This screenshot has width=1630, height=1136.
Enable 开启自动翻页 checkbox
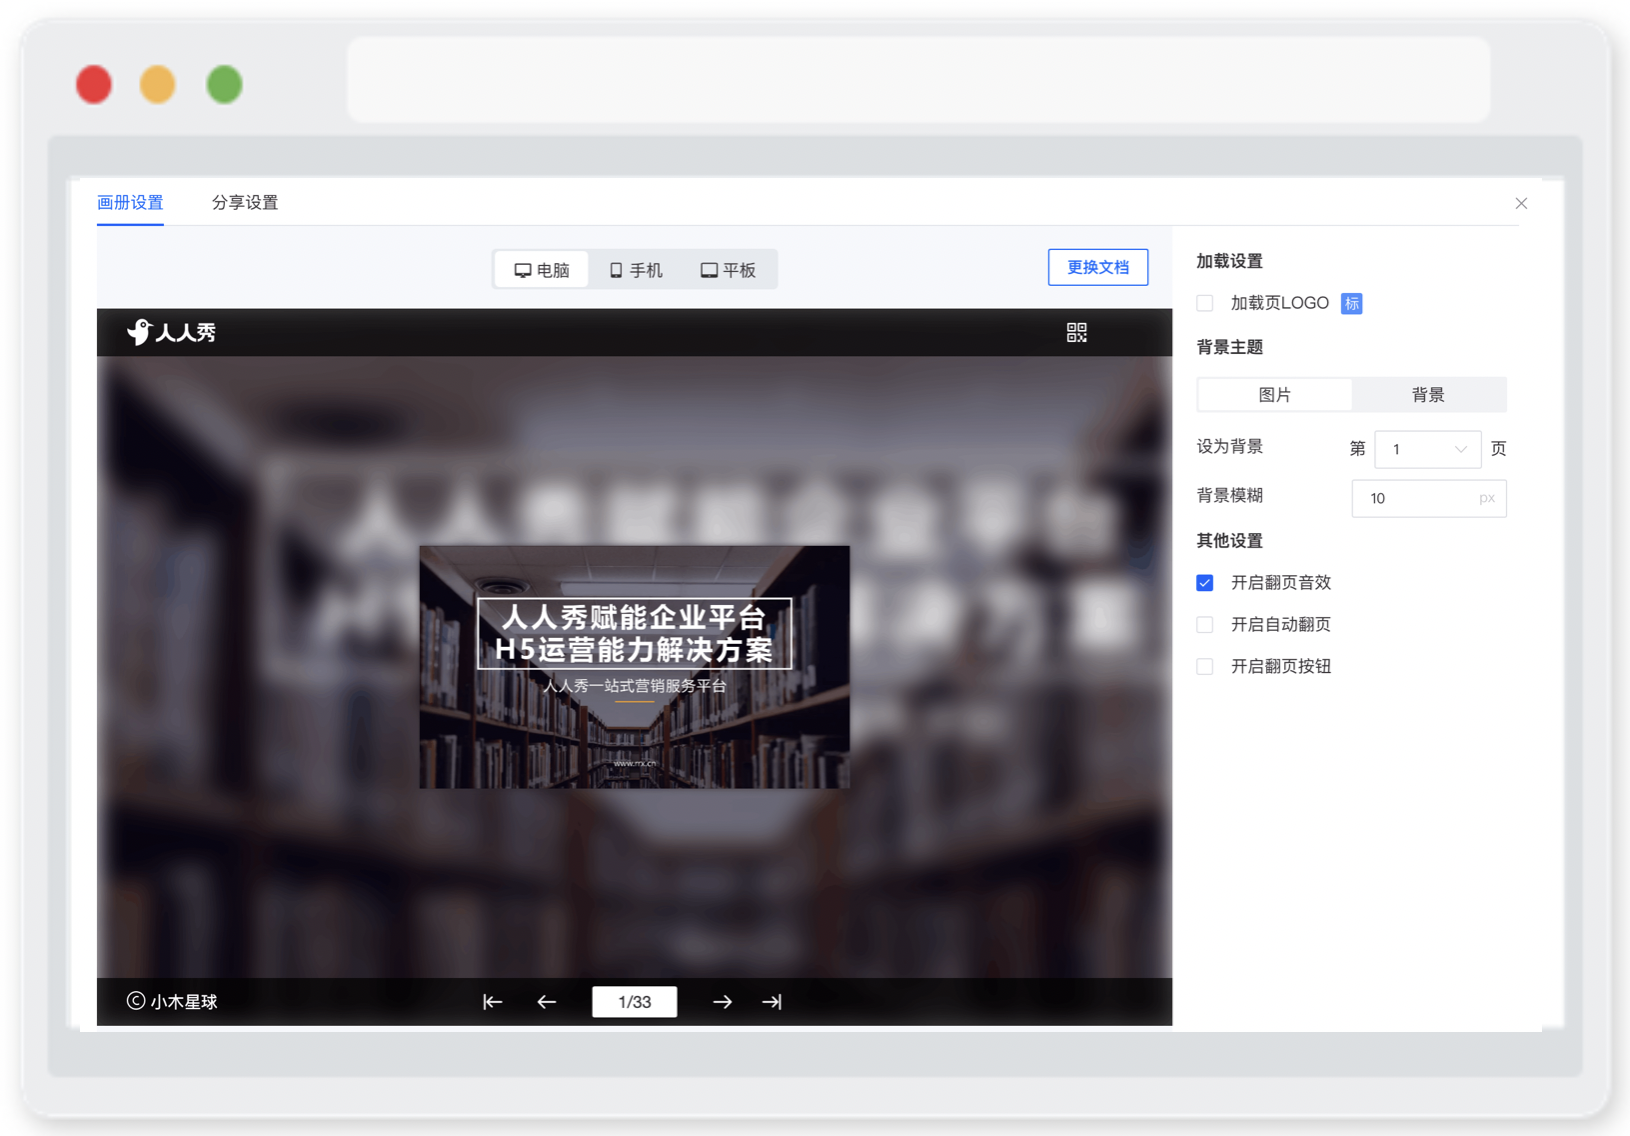click(1205, 625)
